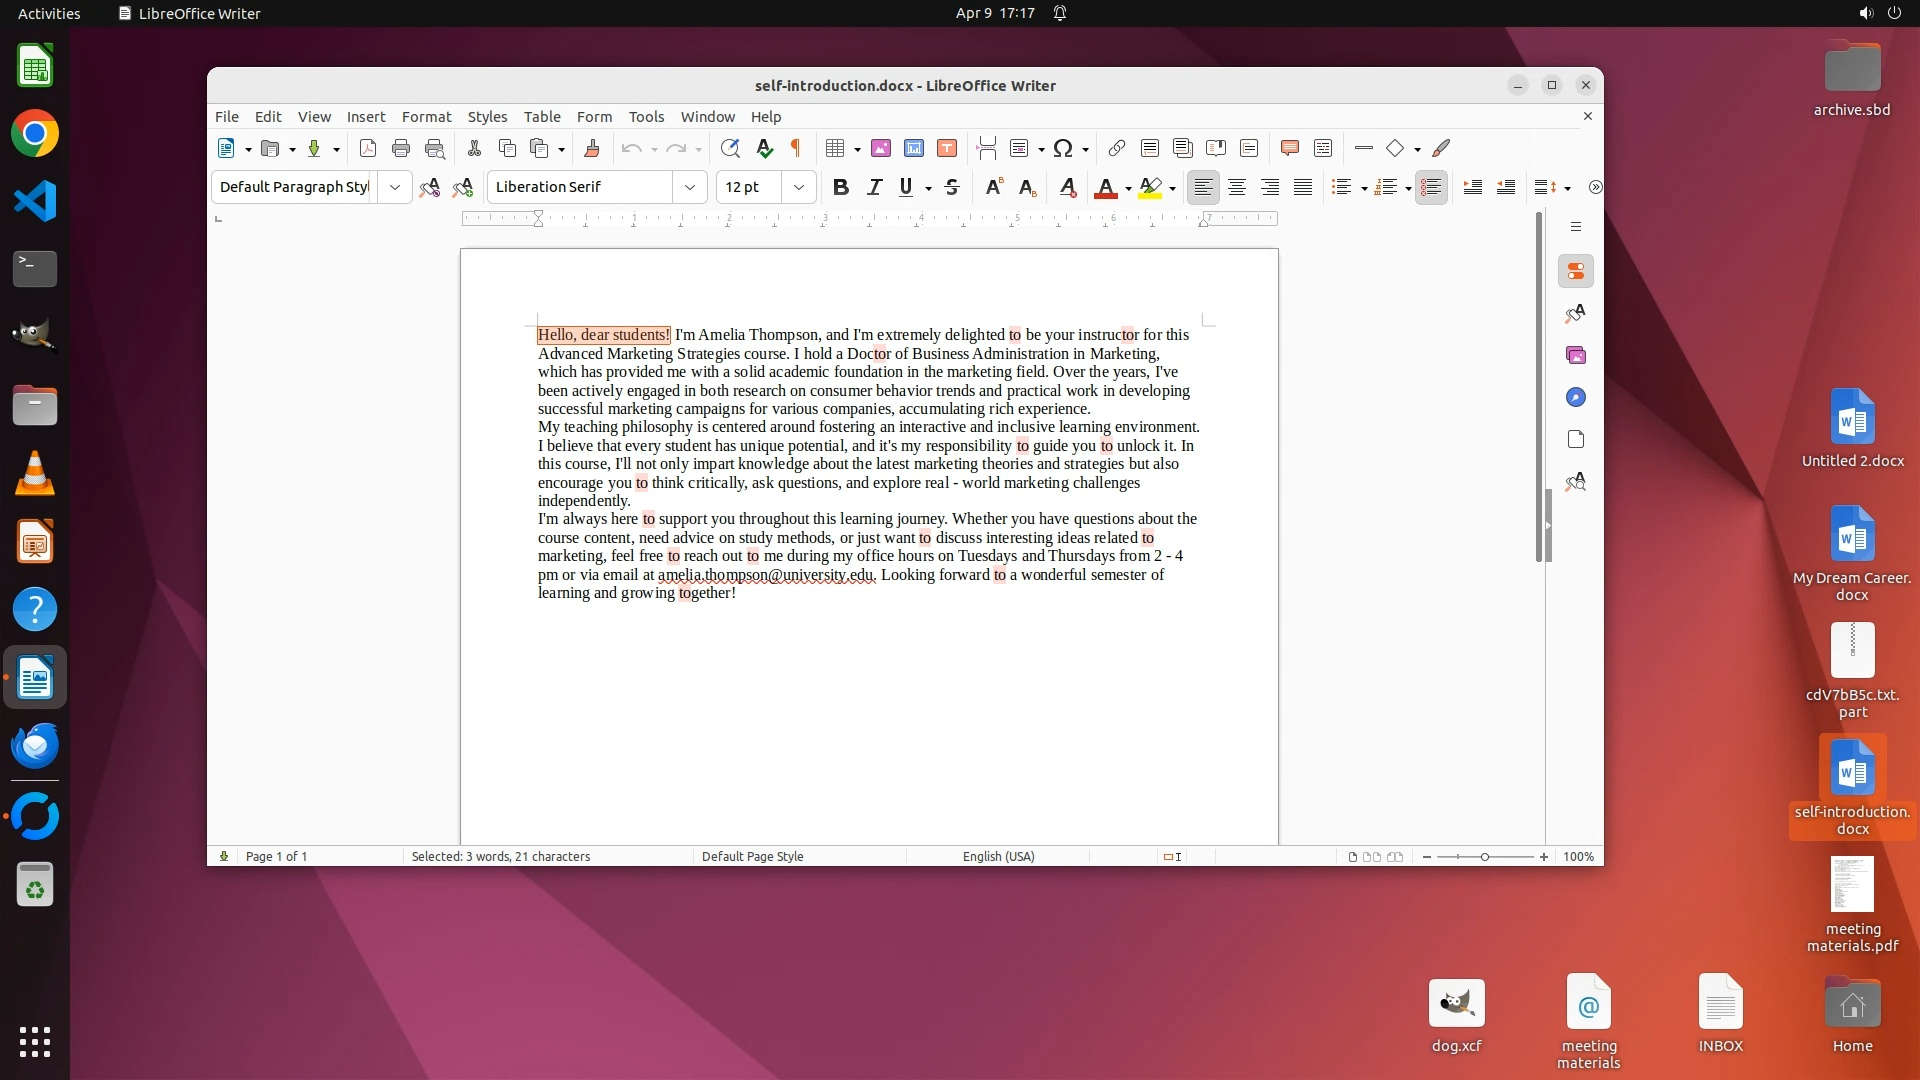Open the Tools menu
Screen dimensions: 1920x1080
coord(646,117)
